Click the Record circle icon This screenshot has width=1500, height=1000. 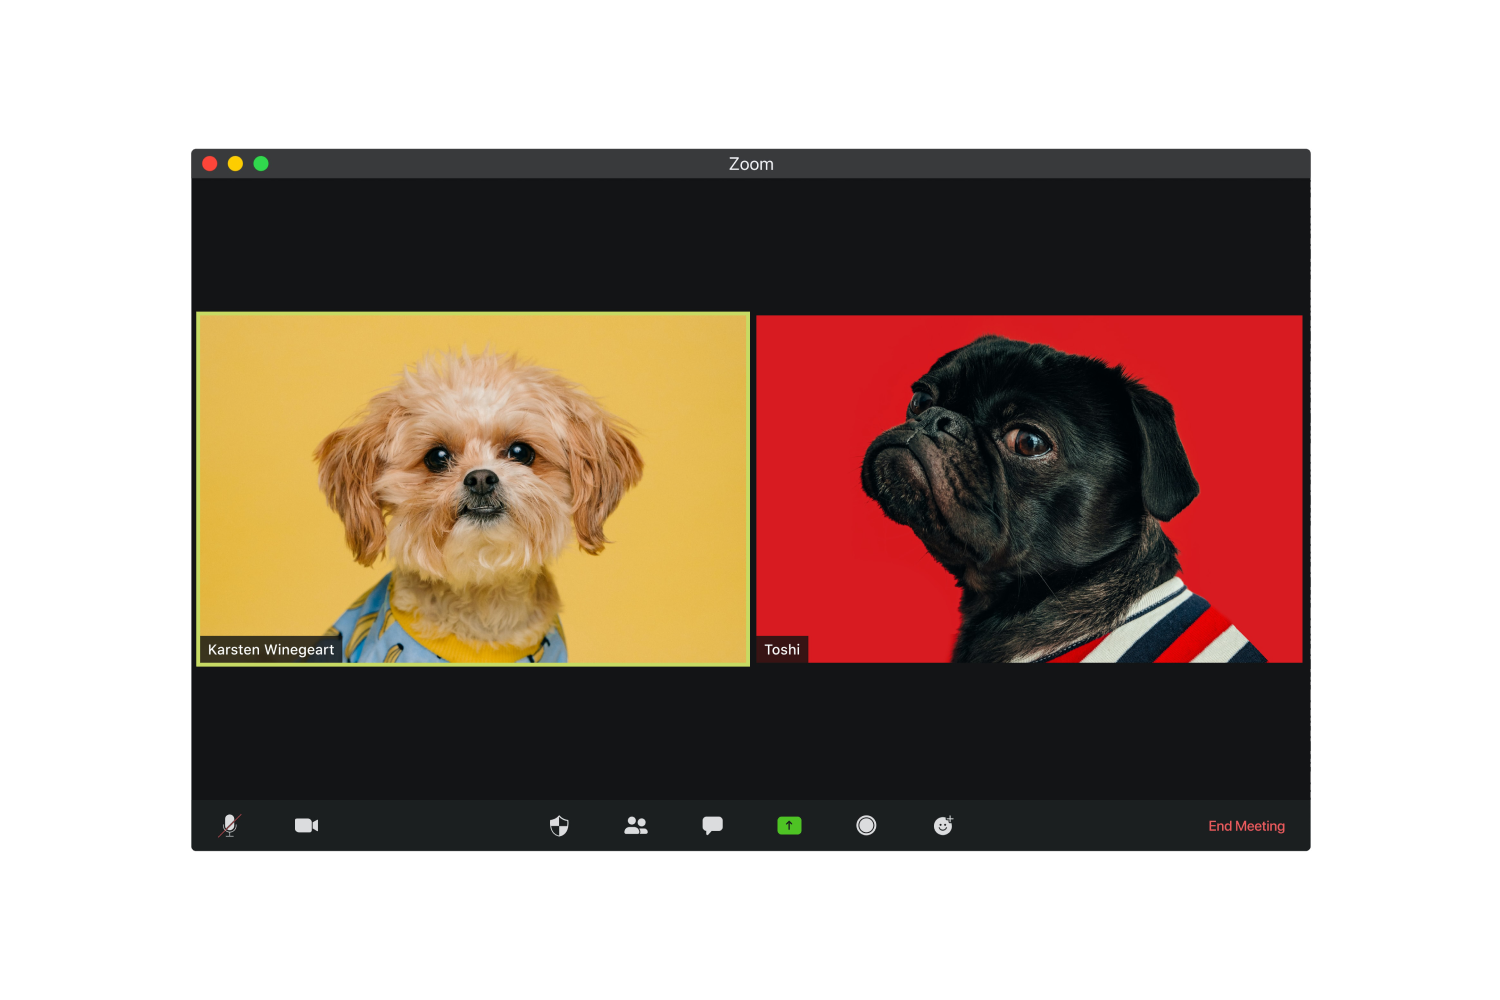tap(866, 825)
